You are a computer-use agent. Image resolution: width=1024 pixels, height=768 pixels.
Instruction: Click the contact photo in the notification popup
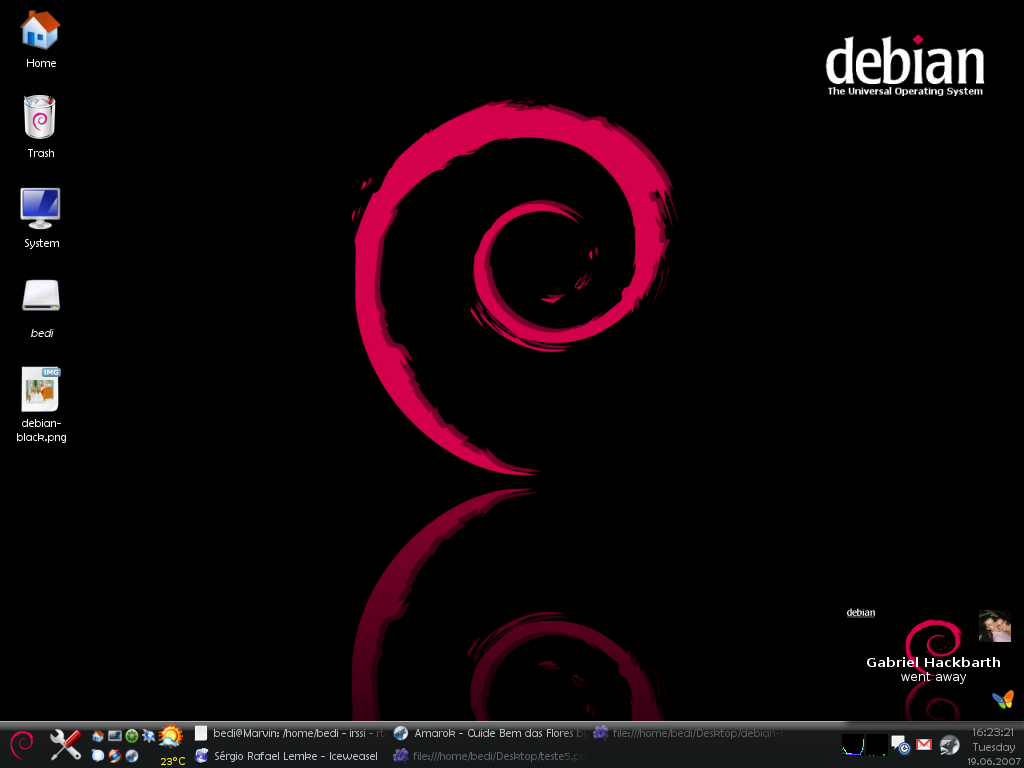tap(994, 626)
